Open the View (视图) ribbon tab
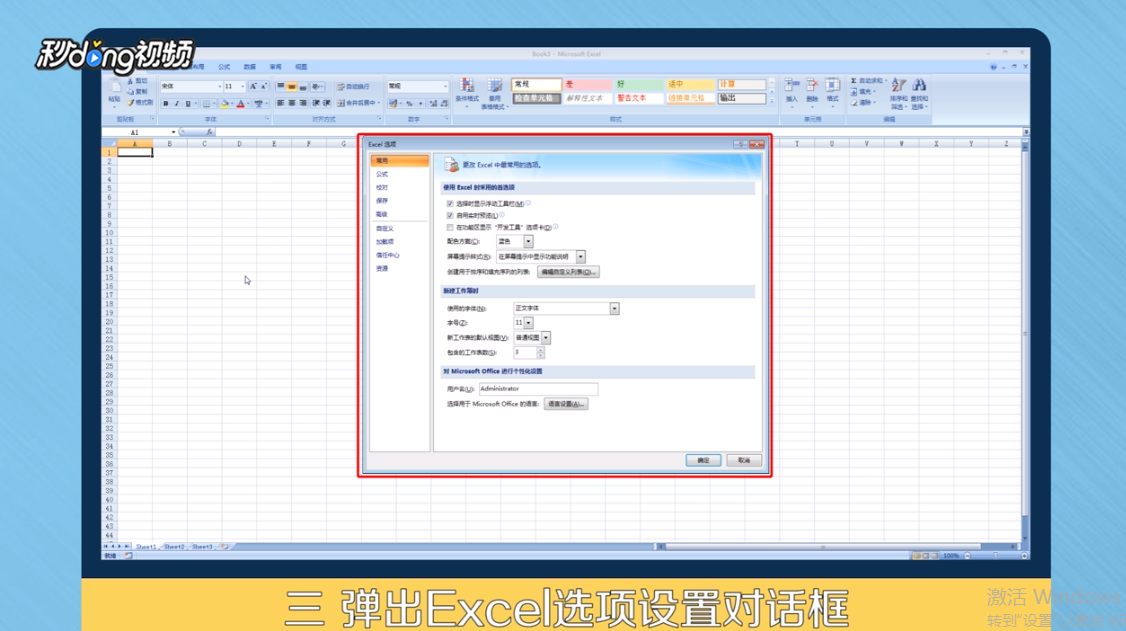 point(301,67)
